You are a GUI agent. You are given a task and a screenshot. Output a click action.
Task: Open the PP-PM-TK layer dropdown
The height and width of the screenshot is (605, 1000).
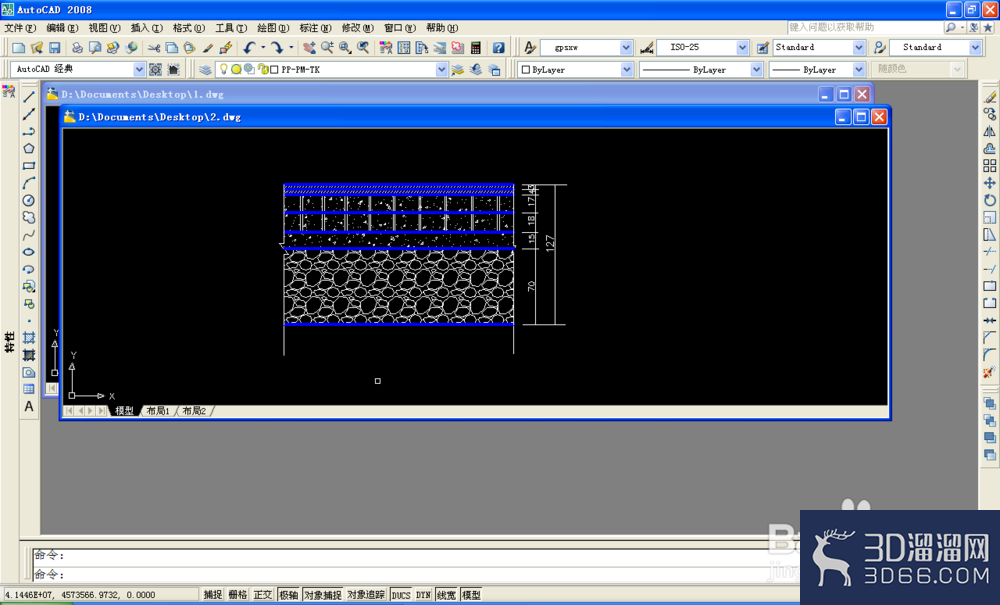point(441,69)
